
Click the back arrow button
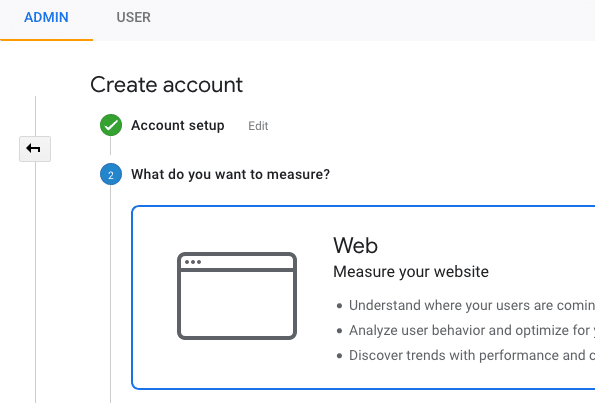35,149
